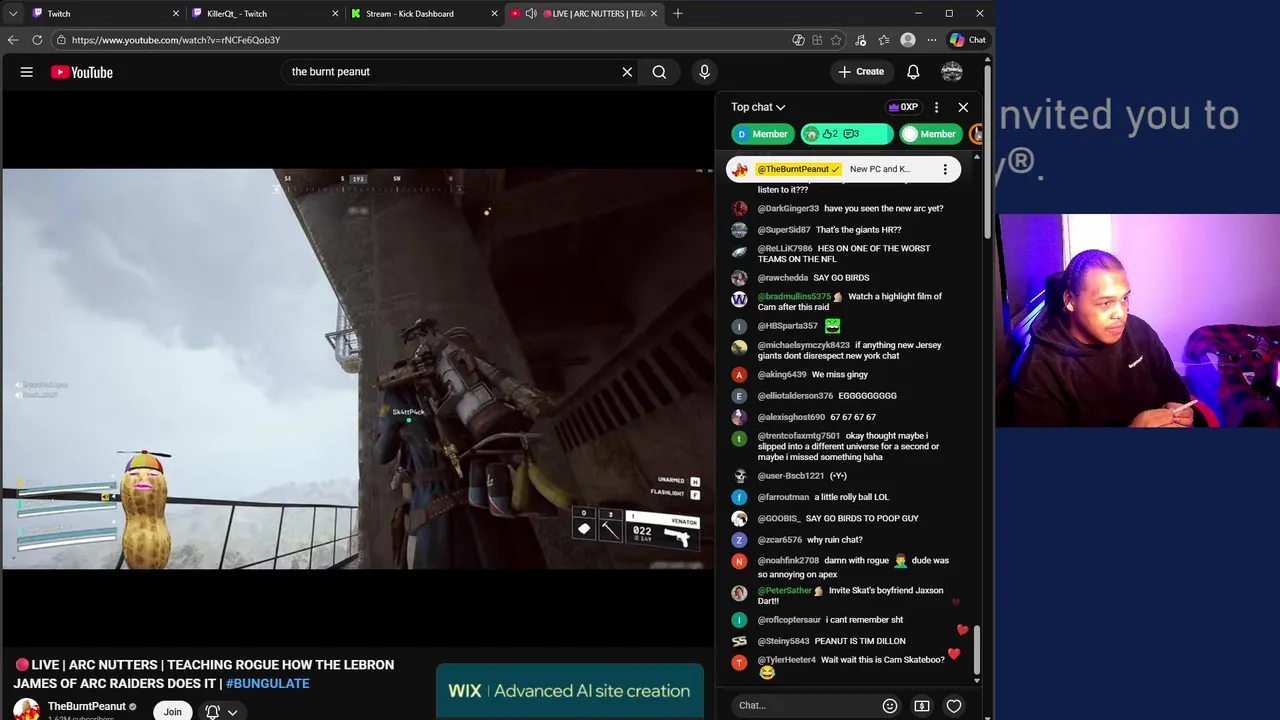This screenshot has width=1280, height=720.
Task: Click chat panel scrollbar thumb
Action: pos(977,649)
